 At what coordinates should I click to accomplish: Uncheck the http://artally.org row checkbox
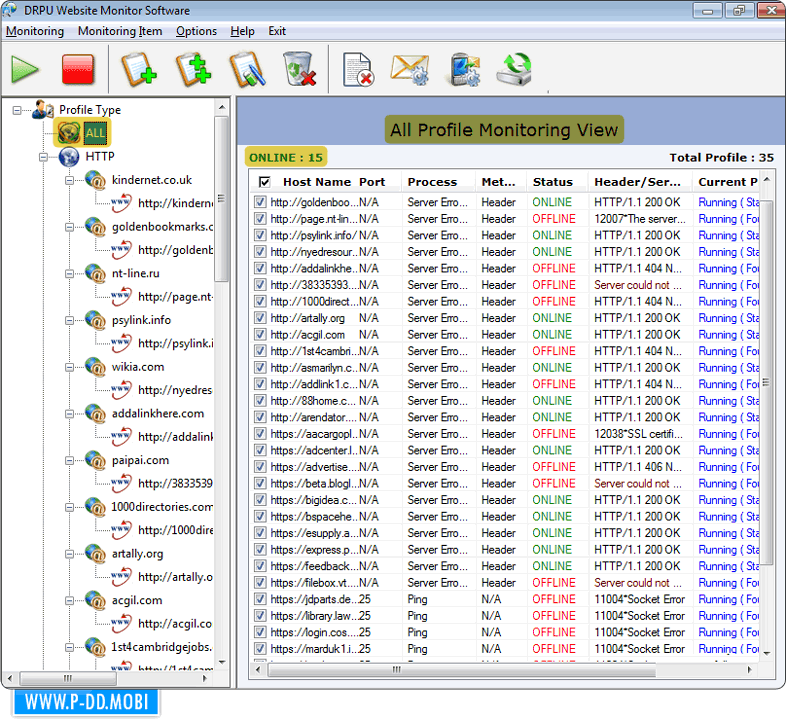tap(260, 317)
